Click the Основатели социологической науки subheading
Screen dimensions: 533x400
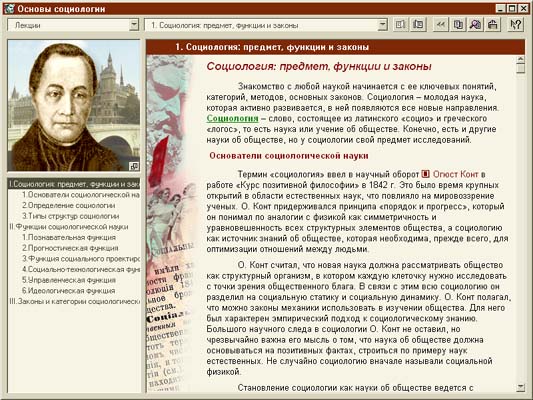click(289, 156)
